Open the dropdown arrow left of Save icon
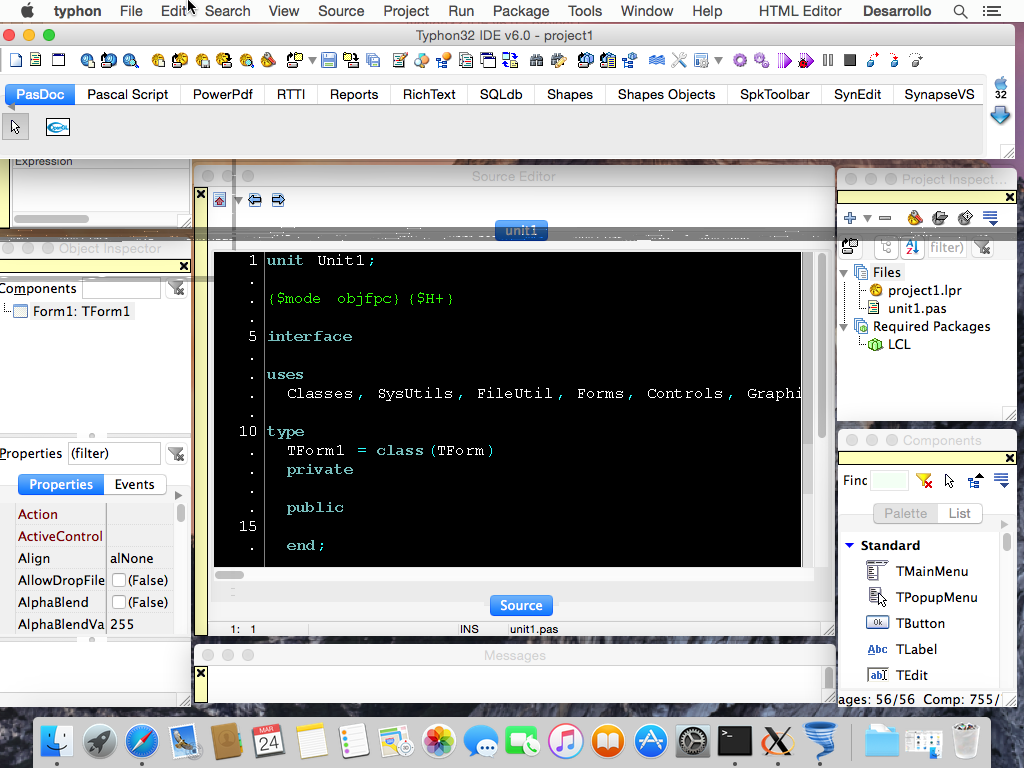Image resolution: width=1024 pixels, height=768 pixels. tap(312, 61)
